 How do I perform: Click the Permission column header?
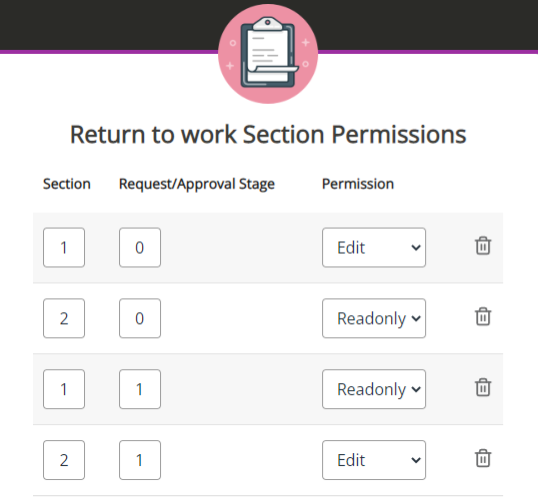pyautogui.click(x=358, y=184)
